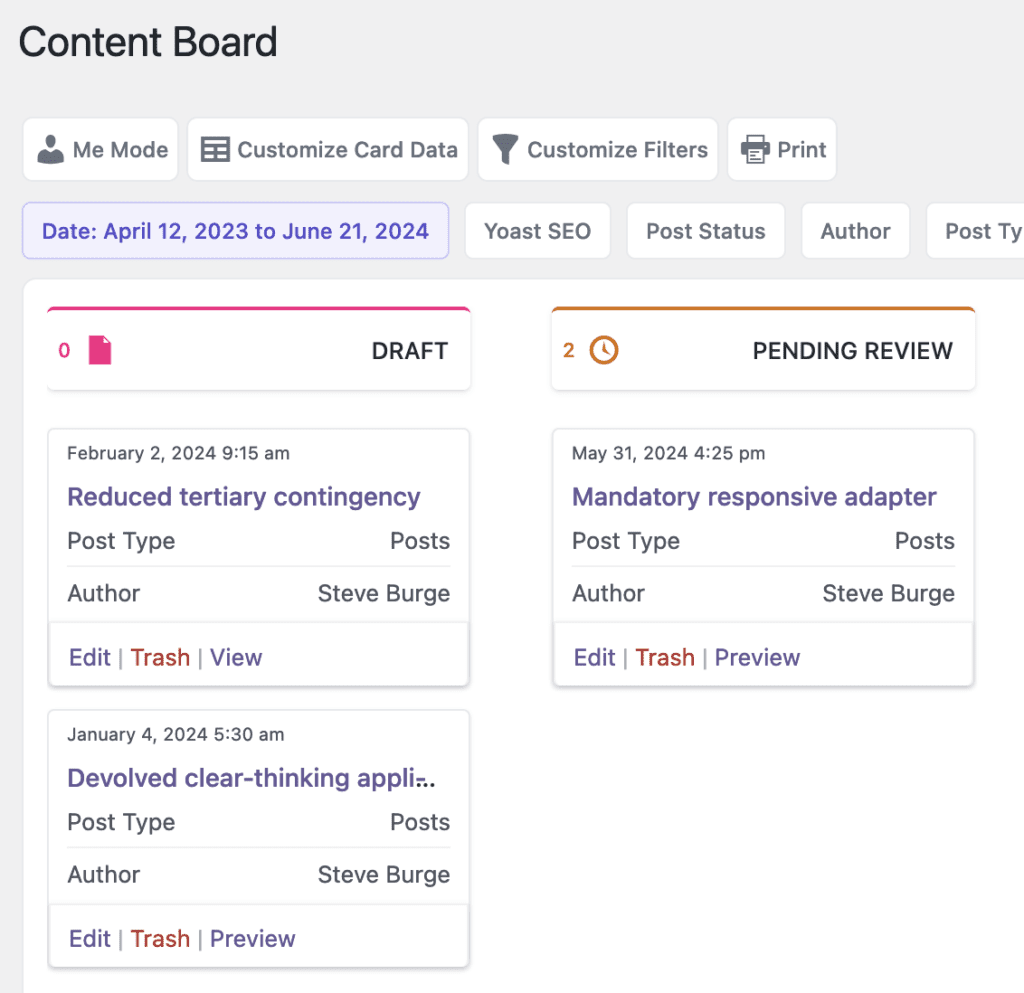The width and height of the screenshot is (1024, 993).
Task: Trash the Reduced tertiary contingency post
Action: click(x=160, y=658)
